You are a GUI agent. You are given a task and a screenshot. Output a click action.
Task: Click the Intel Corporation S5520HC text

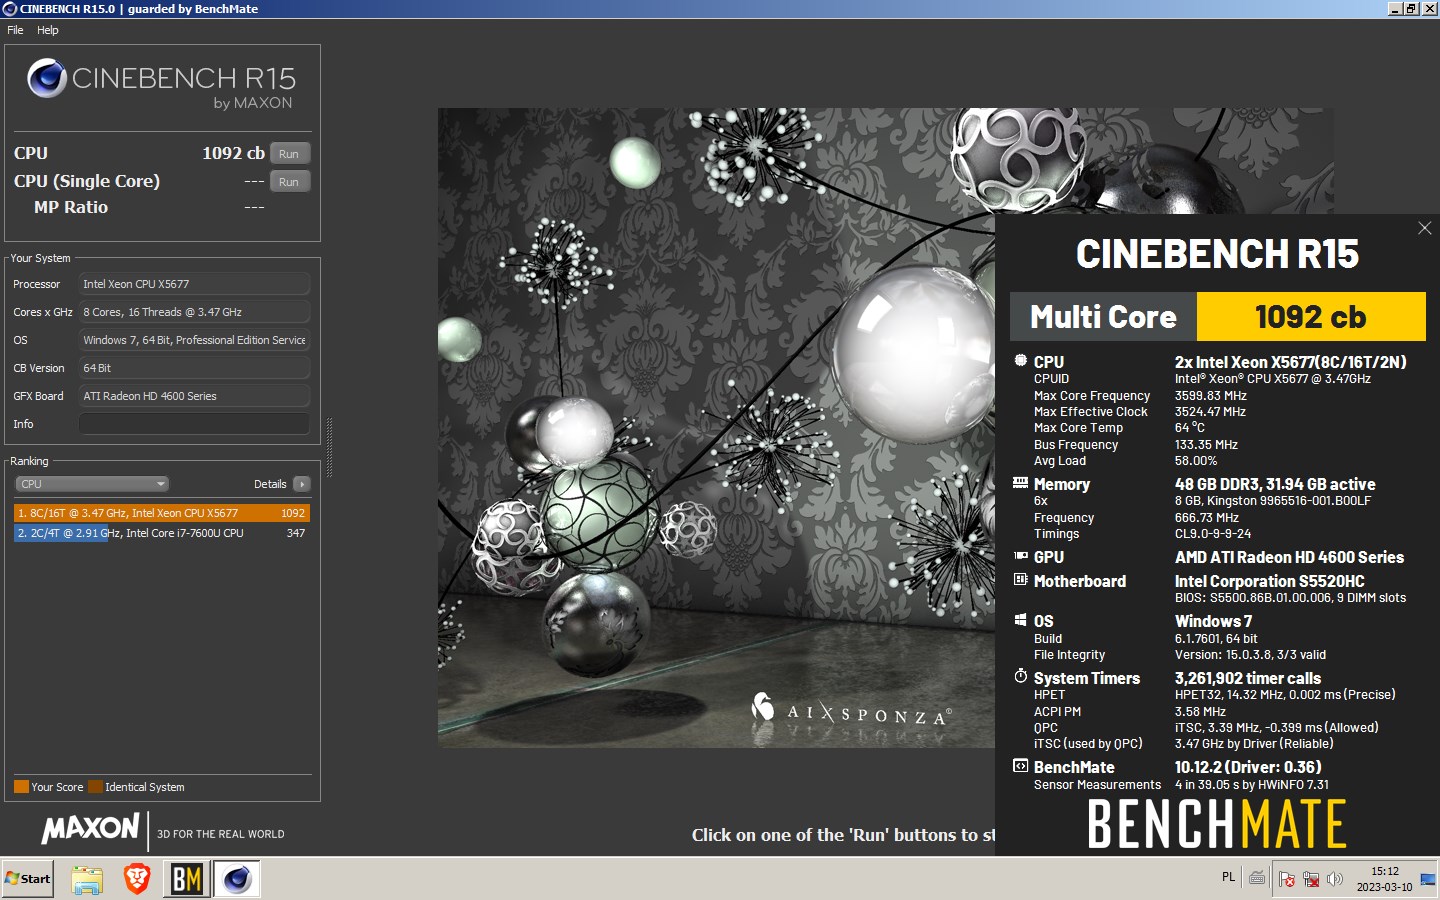tap(1269, 581)
